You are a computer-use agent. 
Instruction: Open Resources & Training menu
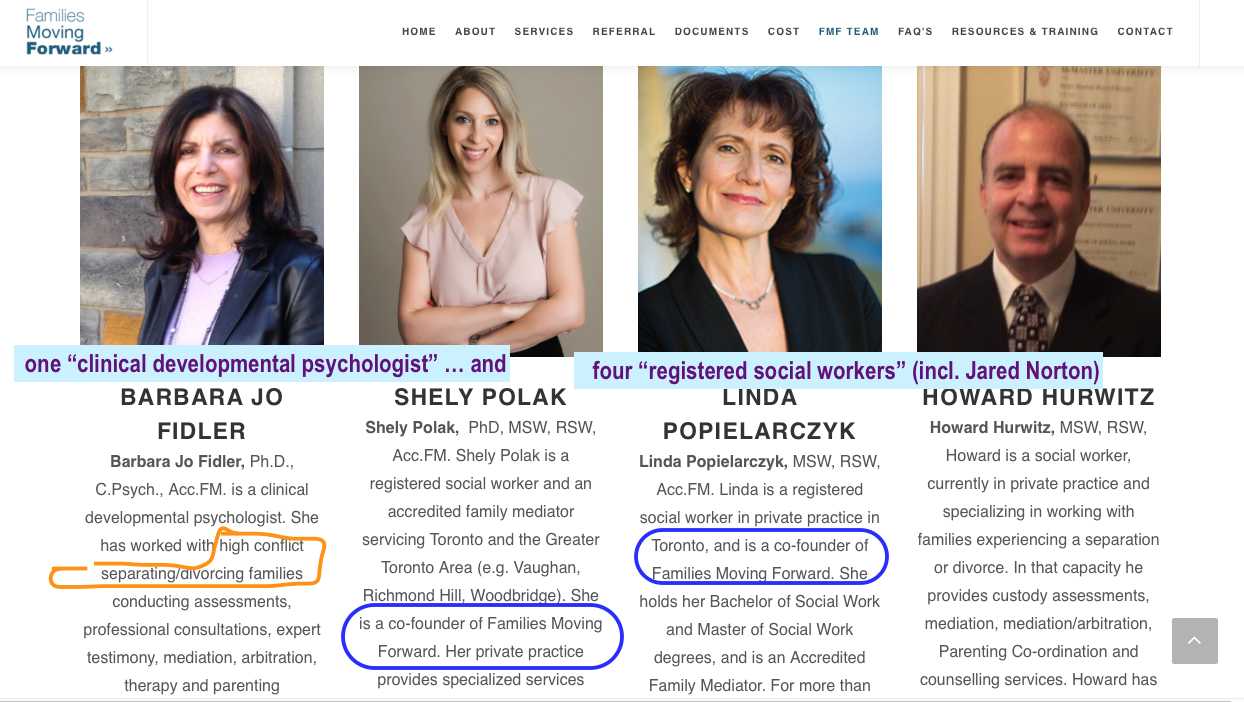[x=1025, y=32]
